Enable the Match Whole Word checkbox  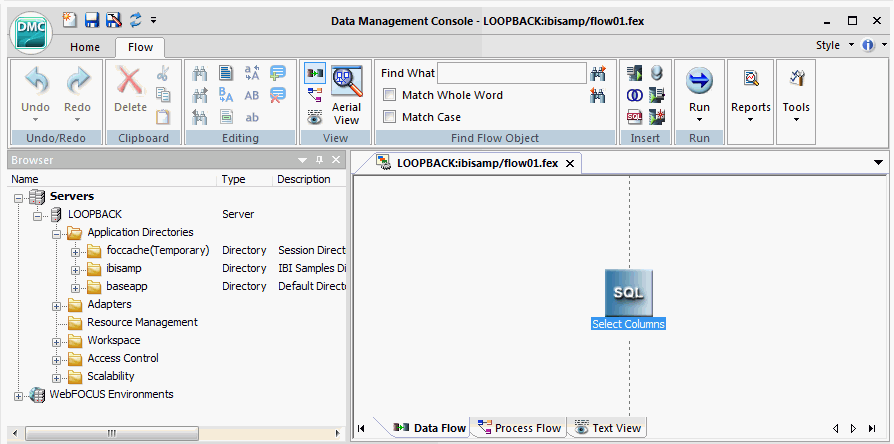point(389,95)
